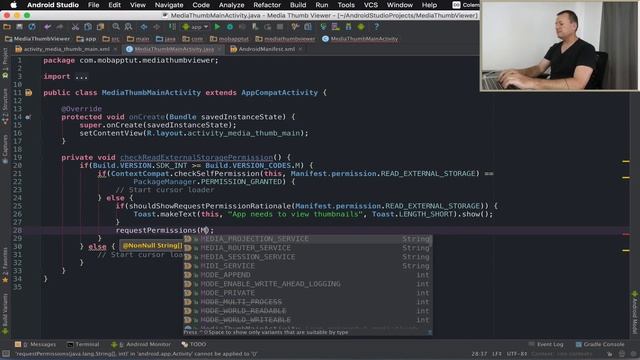Select MODE_WORLD_READABLE completion suggestion
Image resolution: width=640 pixels, height=360 pixels.
tap(308, 311)
